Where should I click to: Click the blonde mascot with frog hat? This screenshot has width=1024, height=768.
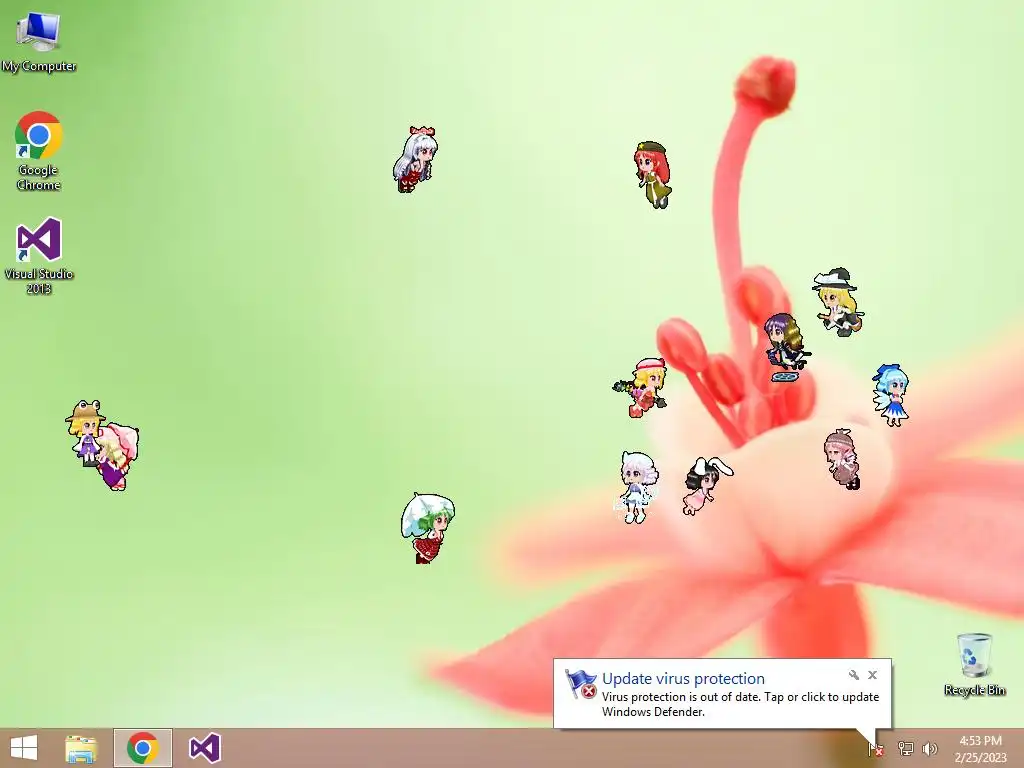click(x=84, y=432)
